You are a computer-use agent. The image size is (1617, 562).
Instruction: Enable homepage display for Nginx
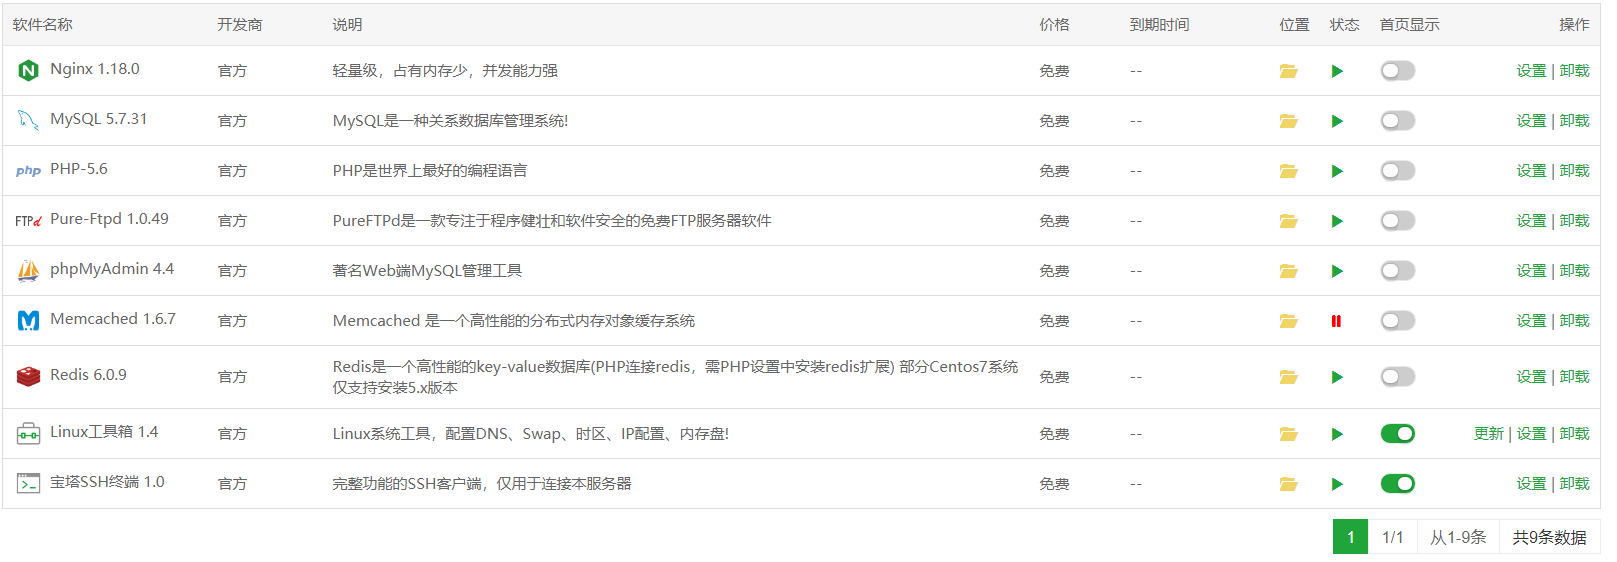point(1398,71)
